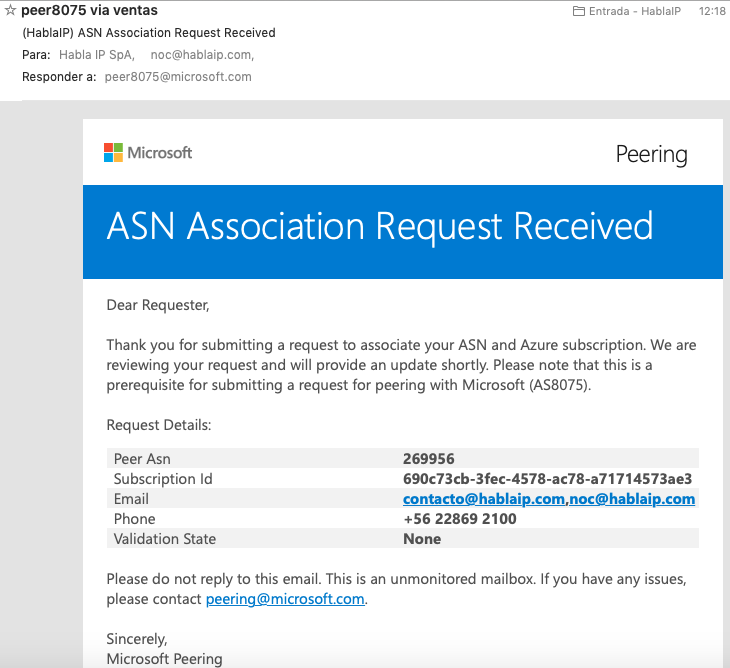Click the Entrada - HablaIP mailbox label

(635, 11)
